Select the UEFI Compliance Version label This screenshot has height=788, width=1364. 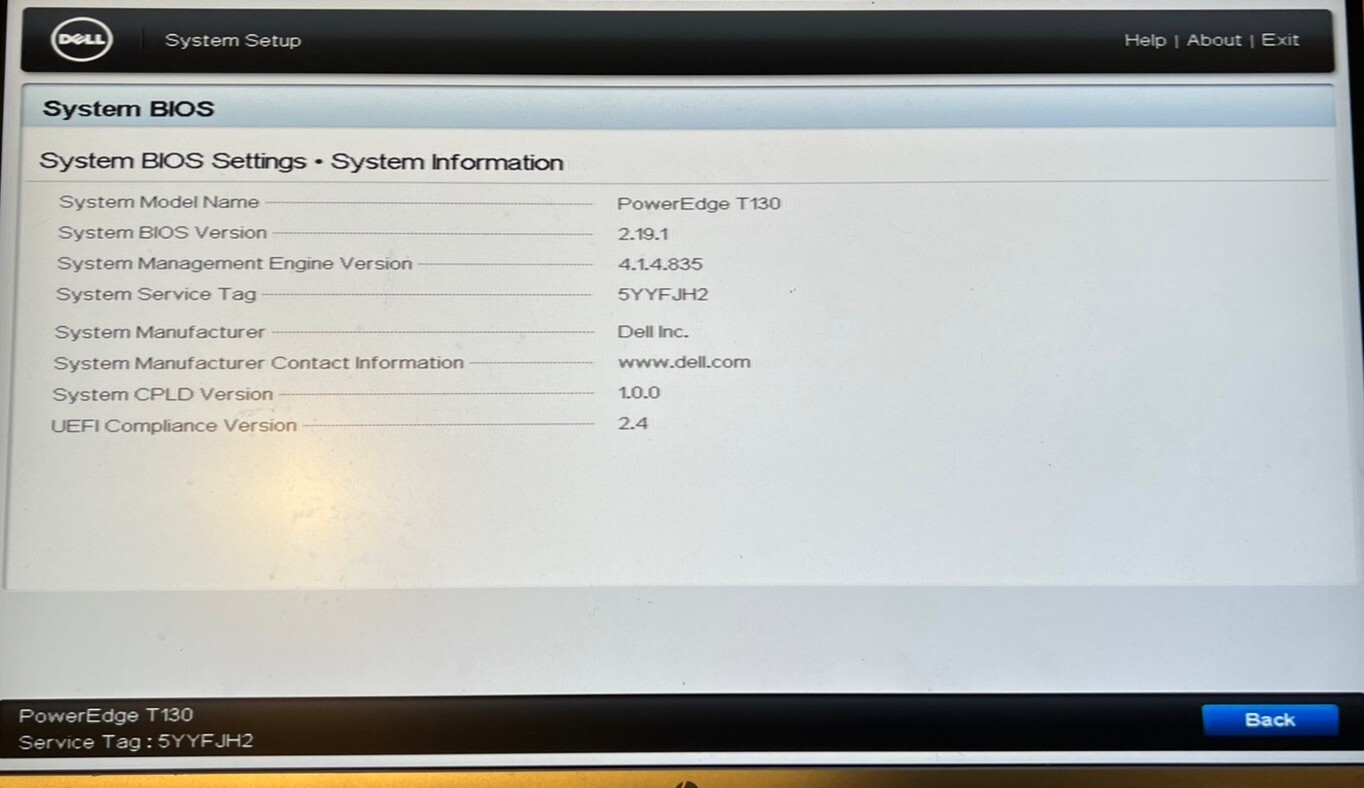(174, 426)
